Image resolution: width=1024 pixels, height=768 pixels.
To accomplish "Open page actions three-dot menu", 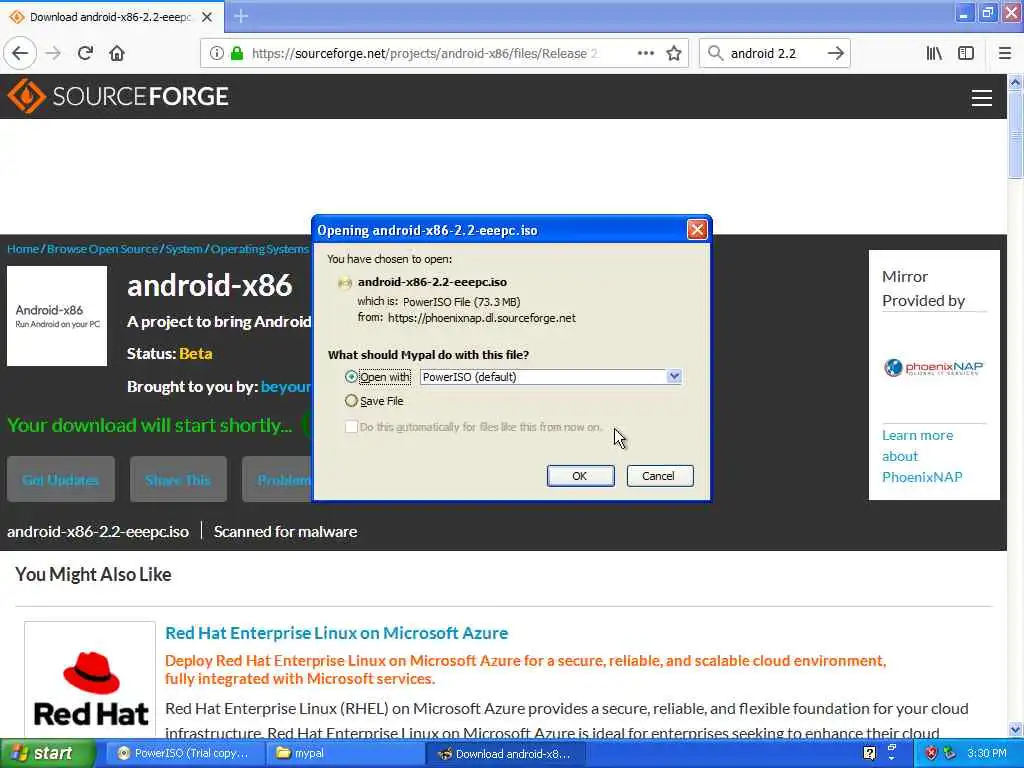I will pos(645,53).
